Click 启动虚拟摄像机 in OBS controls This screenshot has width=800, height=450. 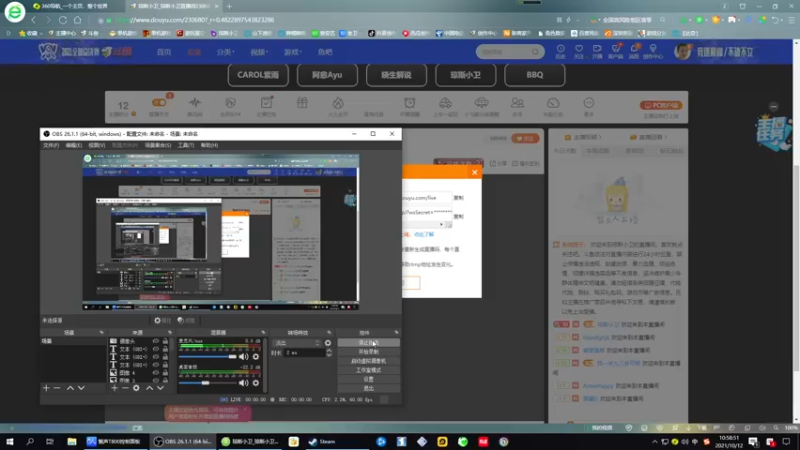click(x=368, y=361)
